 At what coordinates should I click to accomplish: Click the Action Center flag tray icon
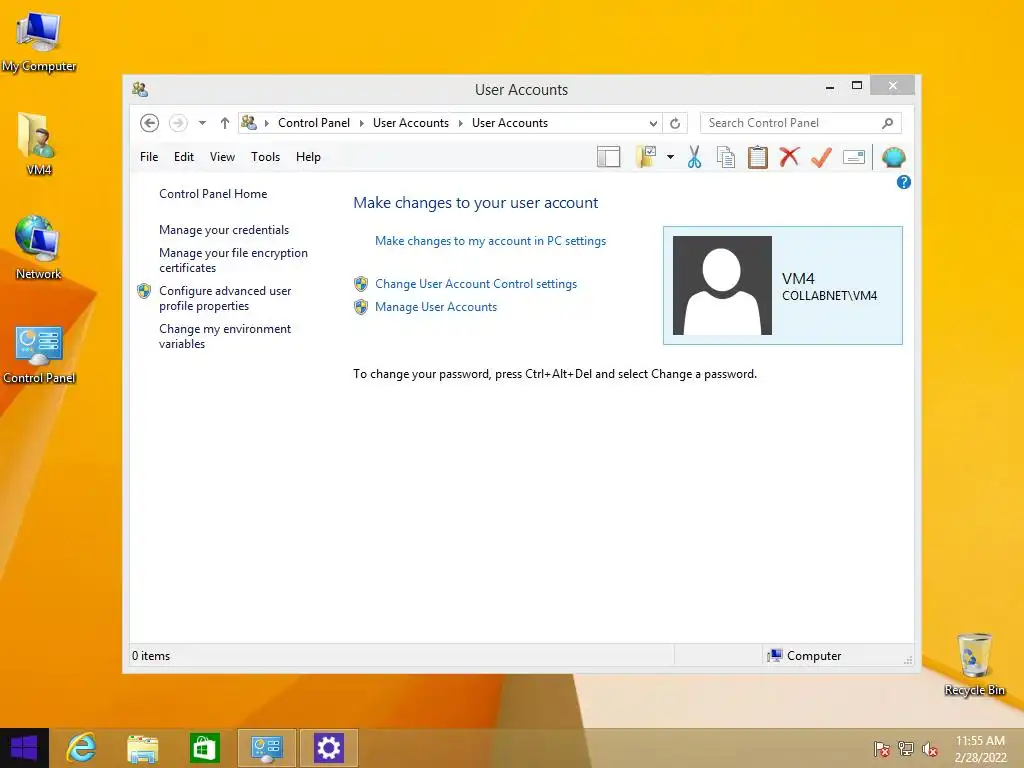tap(881, 749)
